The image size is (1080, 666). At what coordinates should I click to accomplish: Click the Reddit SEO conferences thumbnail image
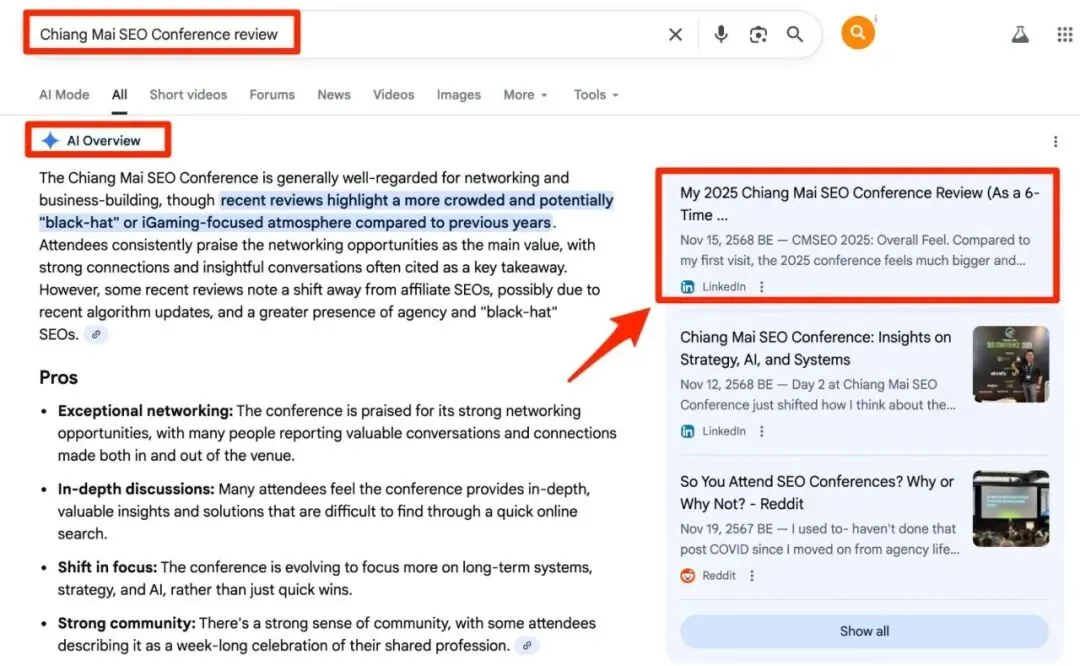coord(1010,509)
